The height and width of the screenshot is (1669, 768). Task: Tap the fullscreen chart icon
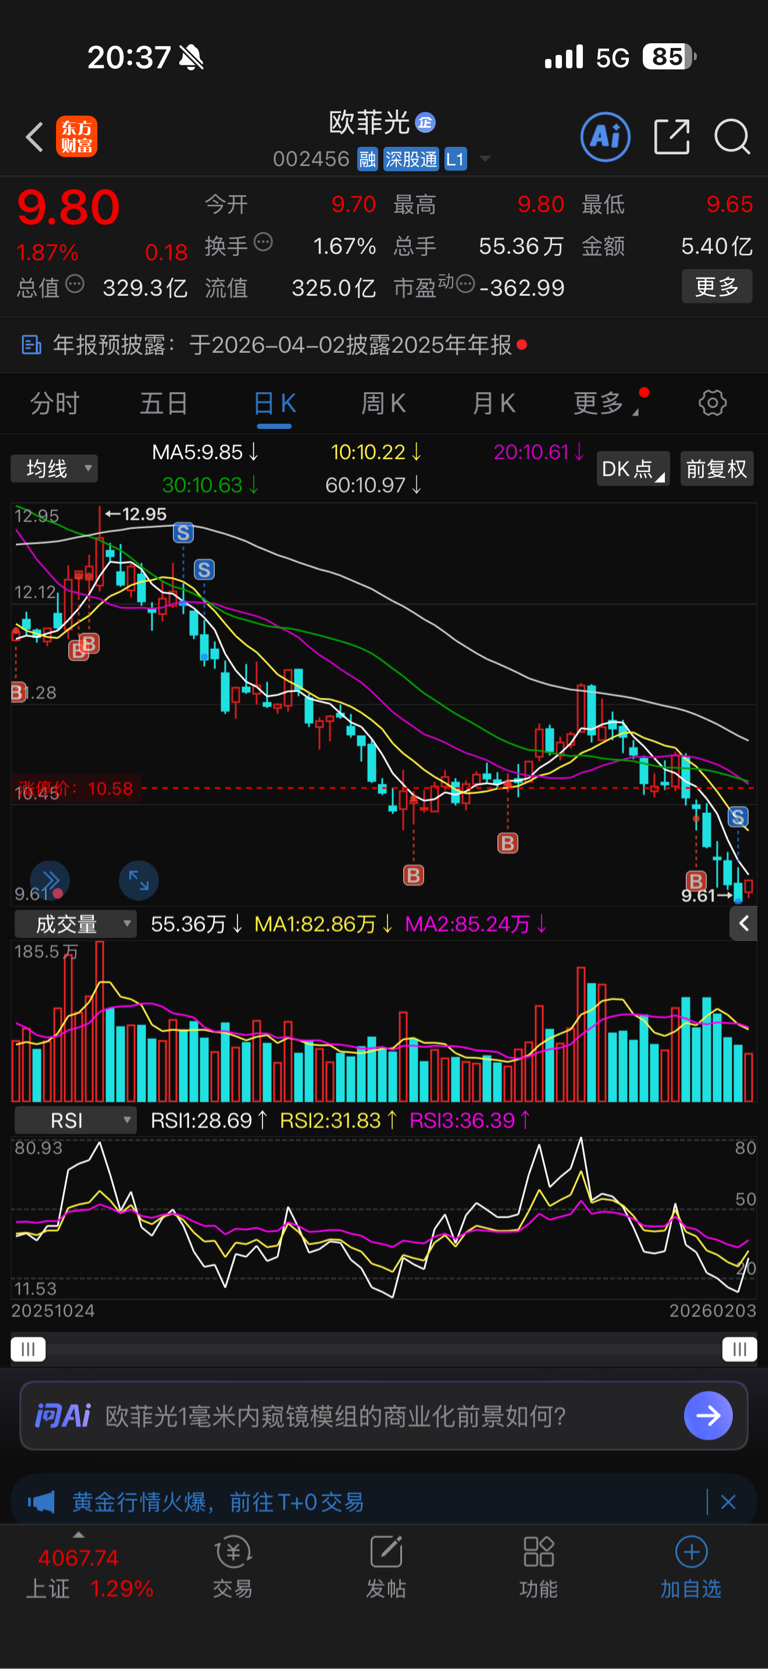pos(138,880)
